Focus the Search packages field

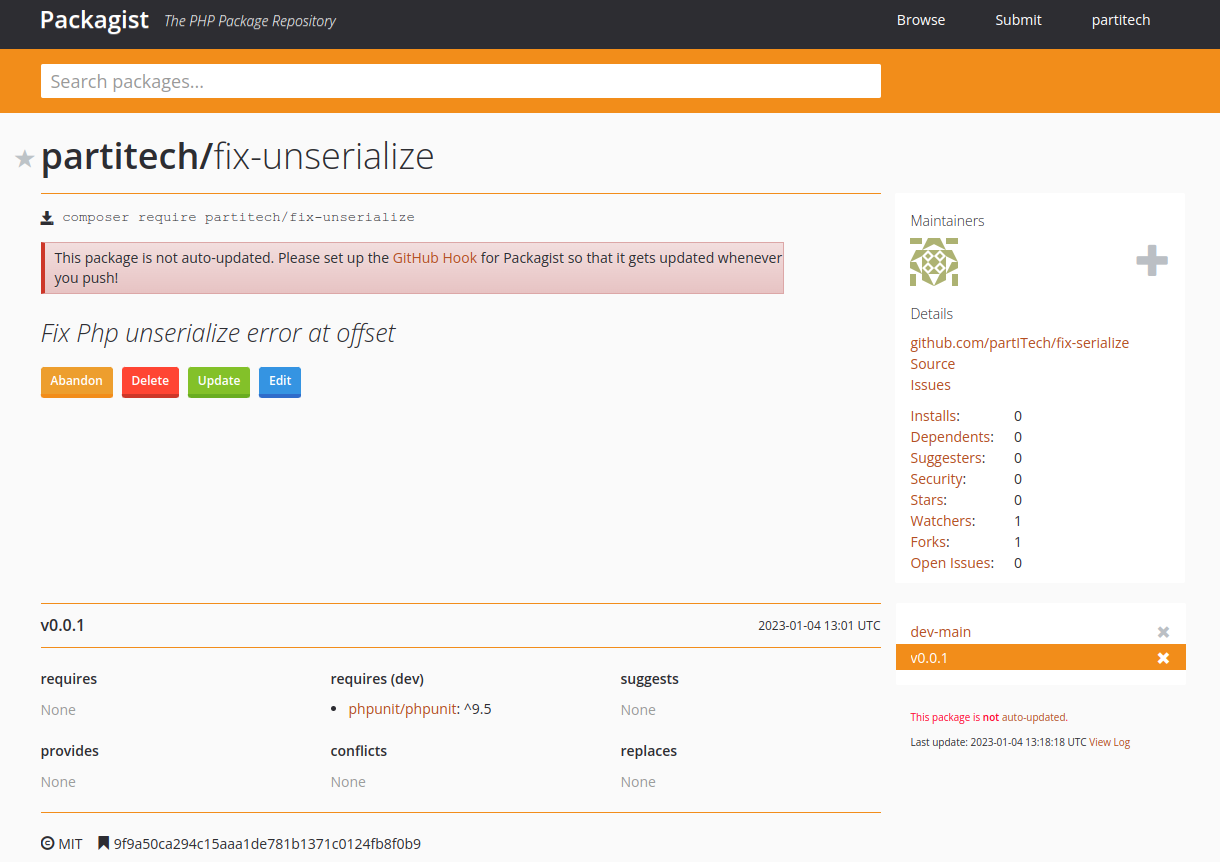pyautogui.click(x=461, y=81)
